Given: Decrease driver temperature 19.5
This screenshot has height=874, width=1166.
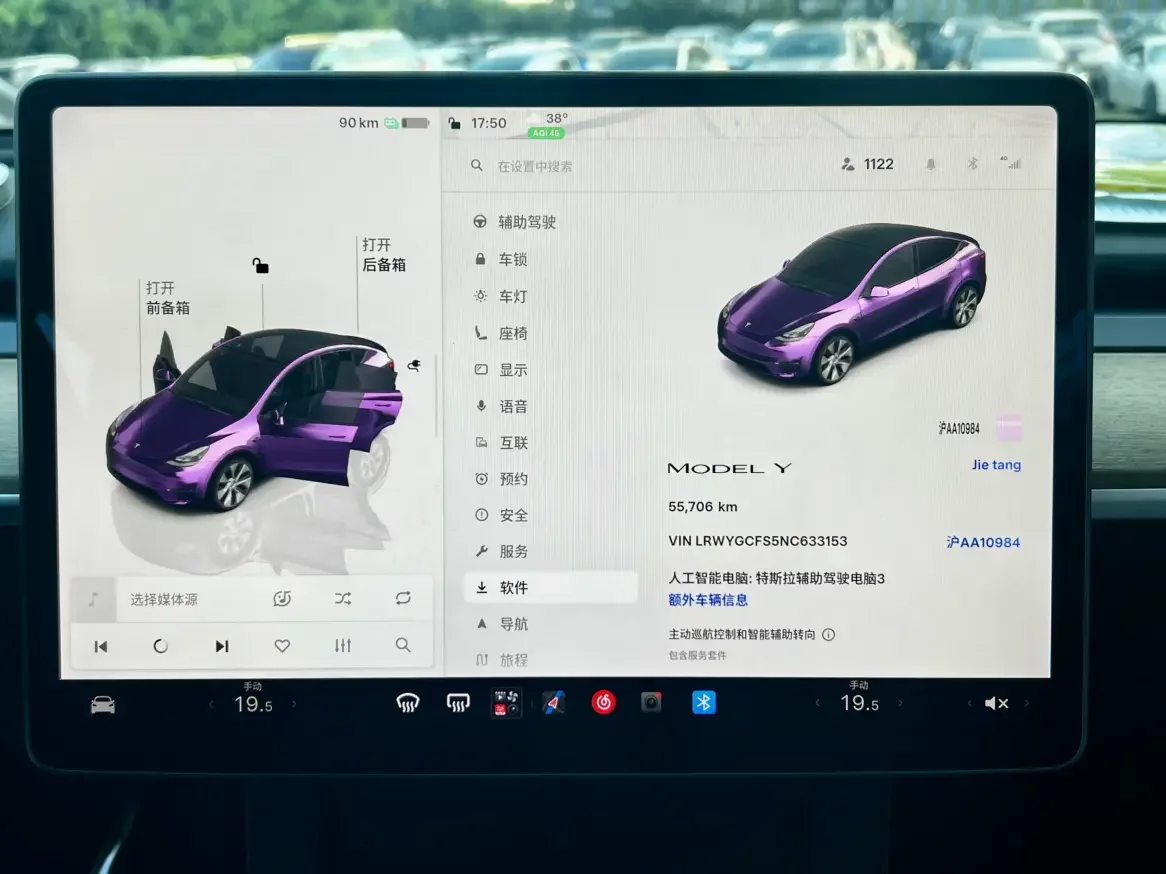Looking at the screenshot, I should (x=211, y=704).
